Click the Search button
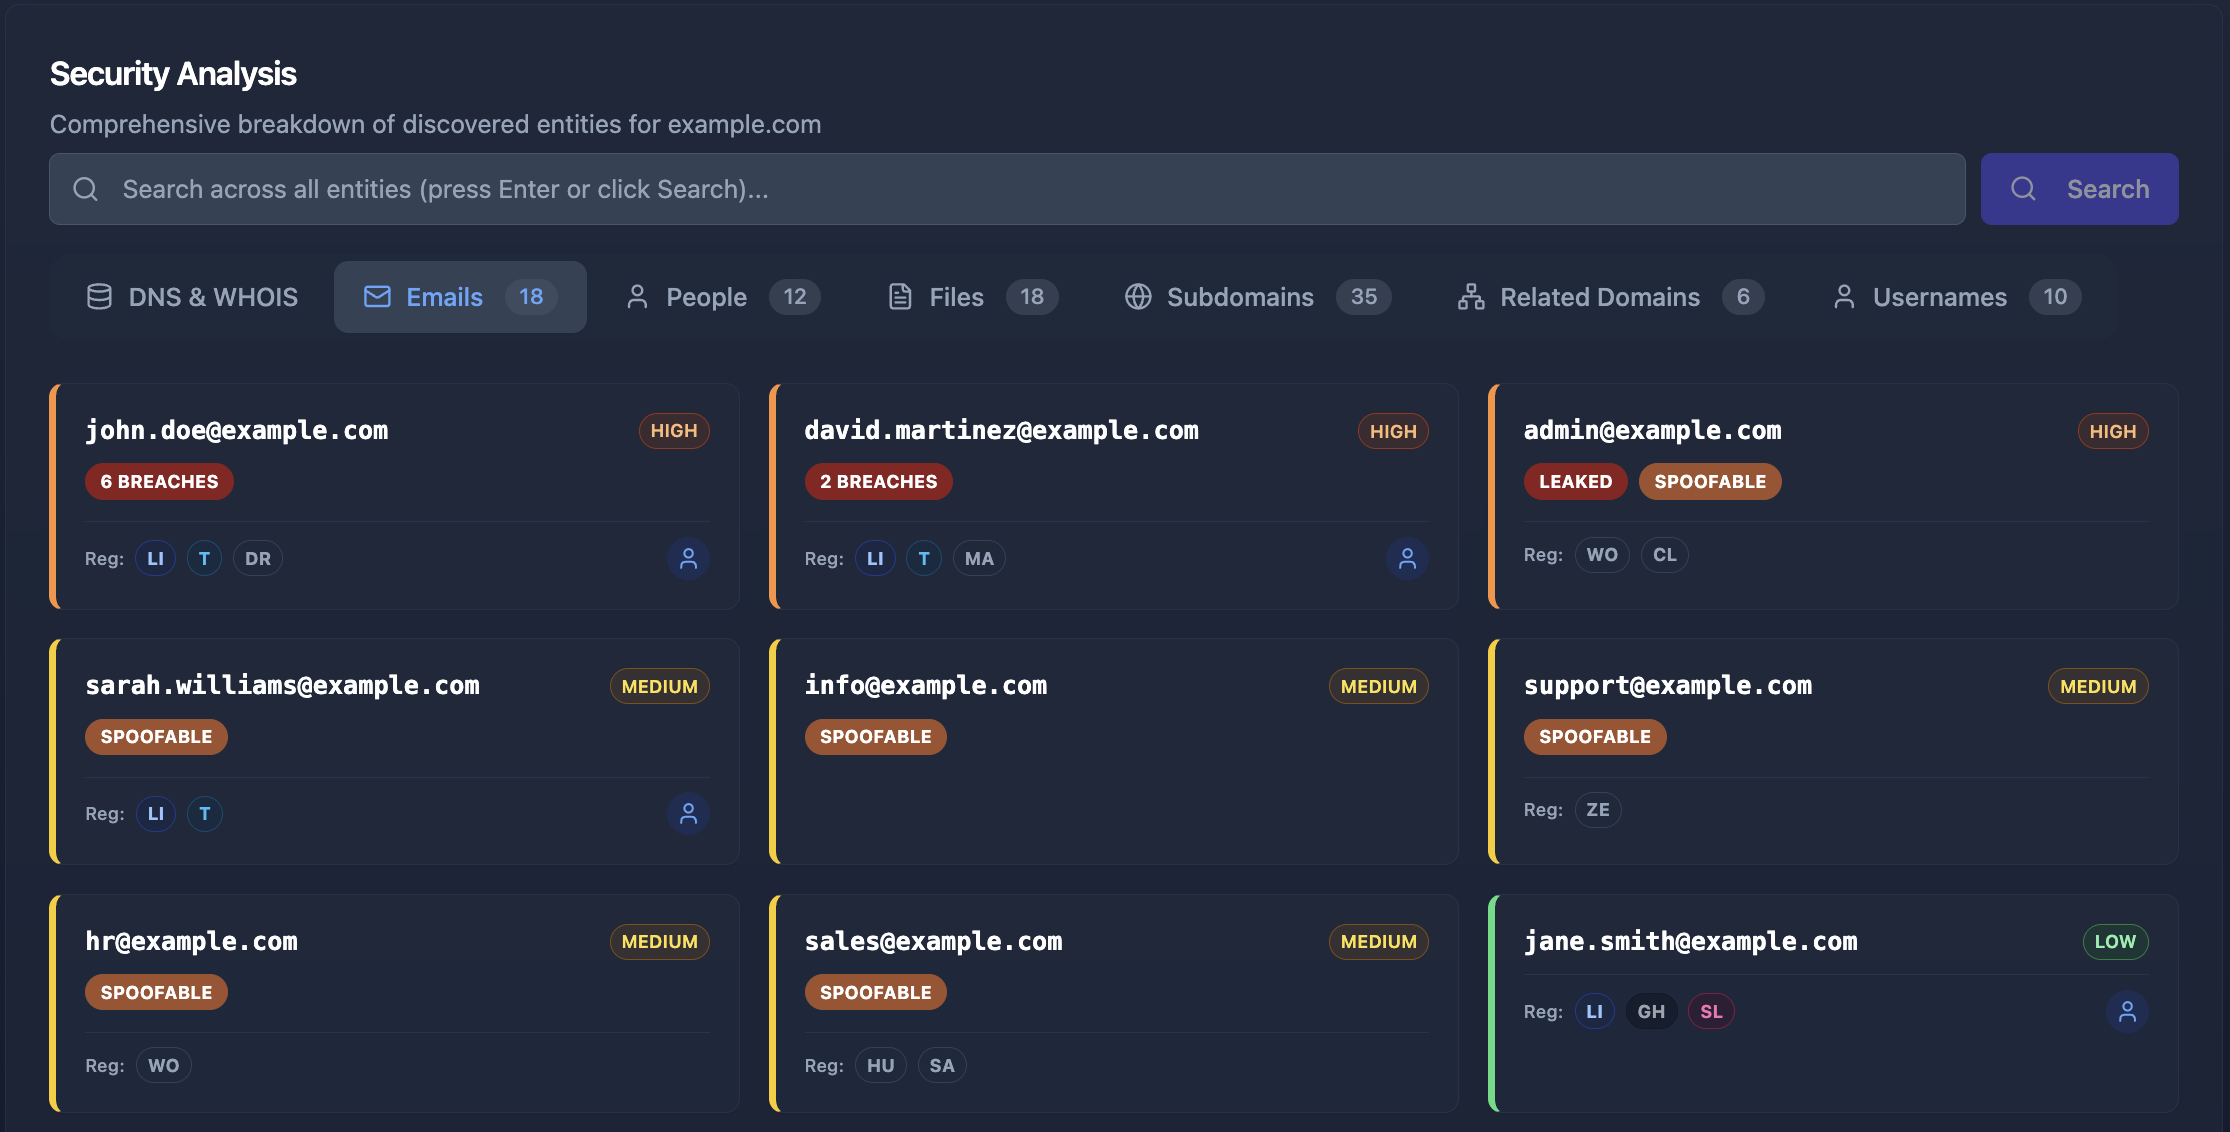This screenshot has width=2230, height=1132. pos(2079,188)
